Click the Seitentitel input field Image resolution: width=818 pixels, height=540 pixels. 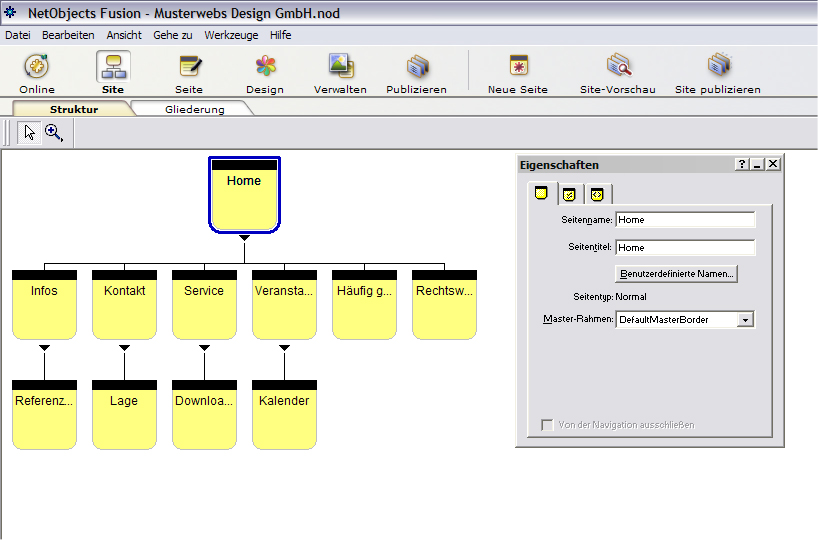coord(685,247)
